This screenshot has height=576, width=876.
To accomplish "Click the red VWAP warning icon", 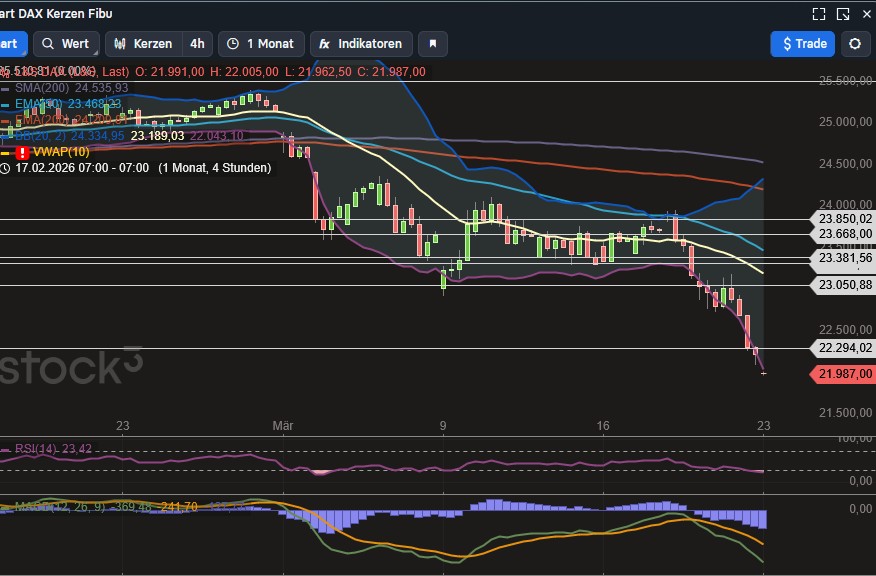I will pos(23,152).
